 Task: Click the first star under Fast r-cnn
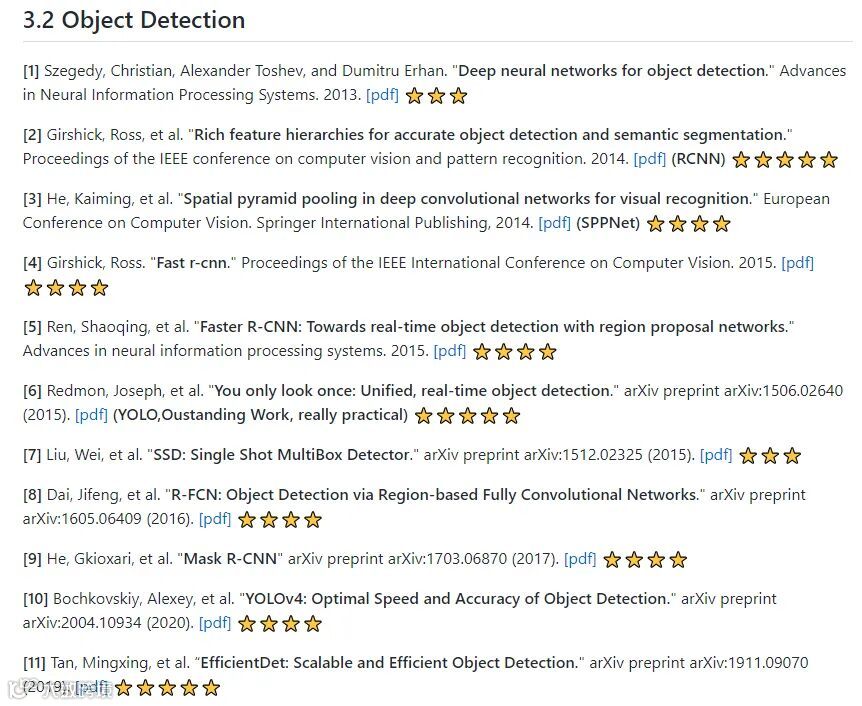pos(34,288)
